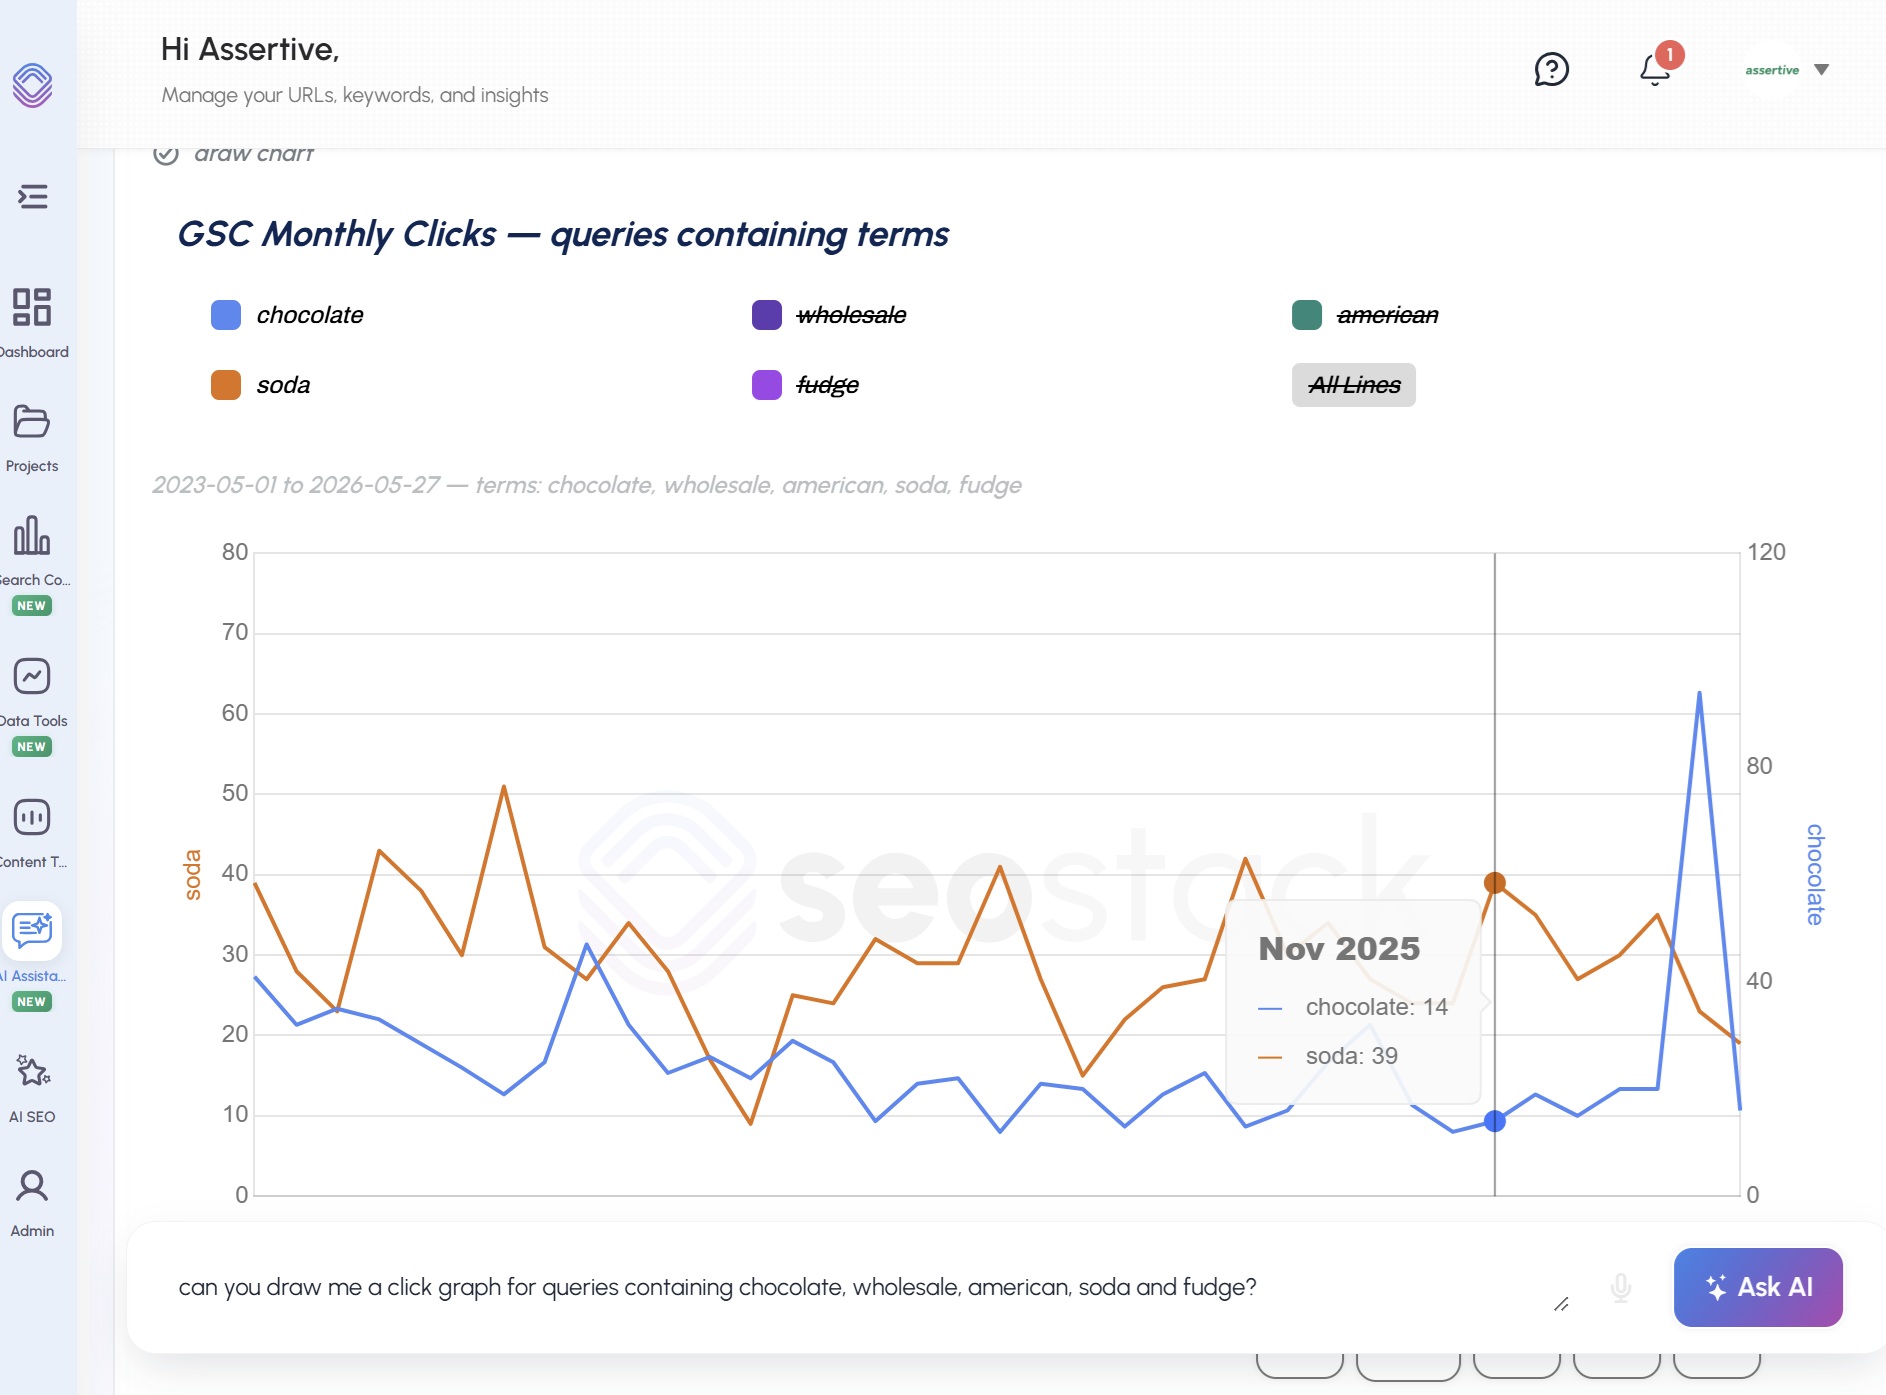Click the chart title GSC Monthly Clicks
The height and width of the screenshot is (1395, 1886).
[x=563, y=234]
